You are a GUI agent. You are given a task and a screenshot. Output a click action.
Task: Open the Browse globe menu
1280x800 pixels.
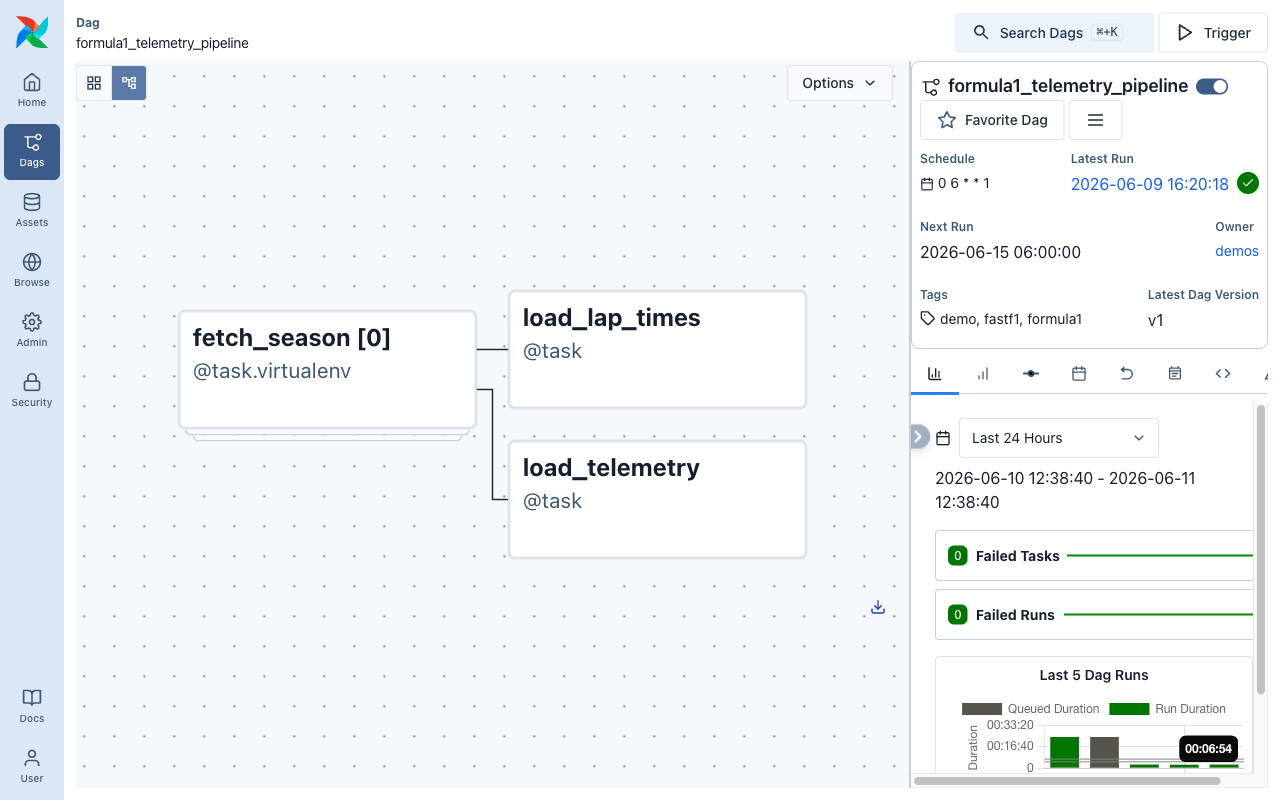pyautogui.click(x=32, y=271)
